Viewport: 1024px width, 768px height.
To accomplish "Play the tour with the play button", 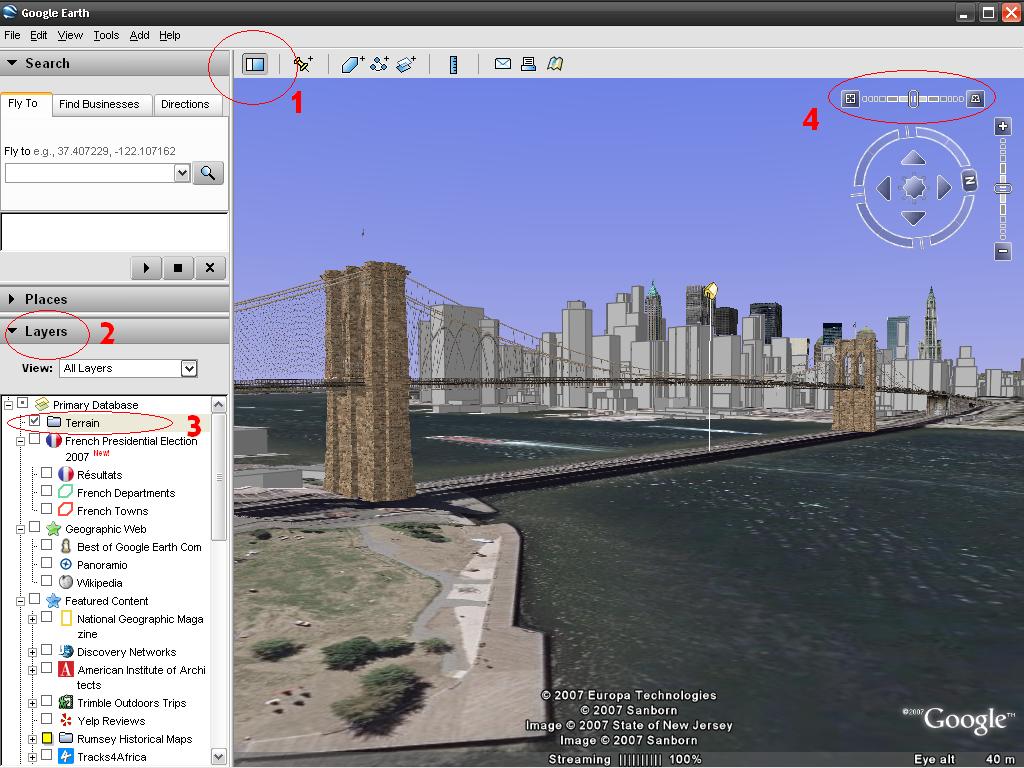I will (x=146, y=268).
